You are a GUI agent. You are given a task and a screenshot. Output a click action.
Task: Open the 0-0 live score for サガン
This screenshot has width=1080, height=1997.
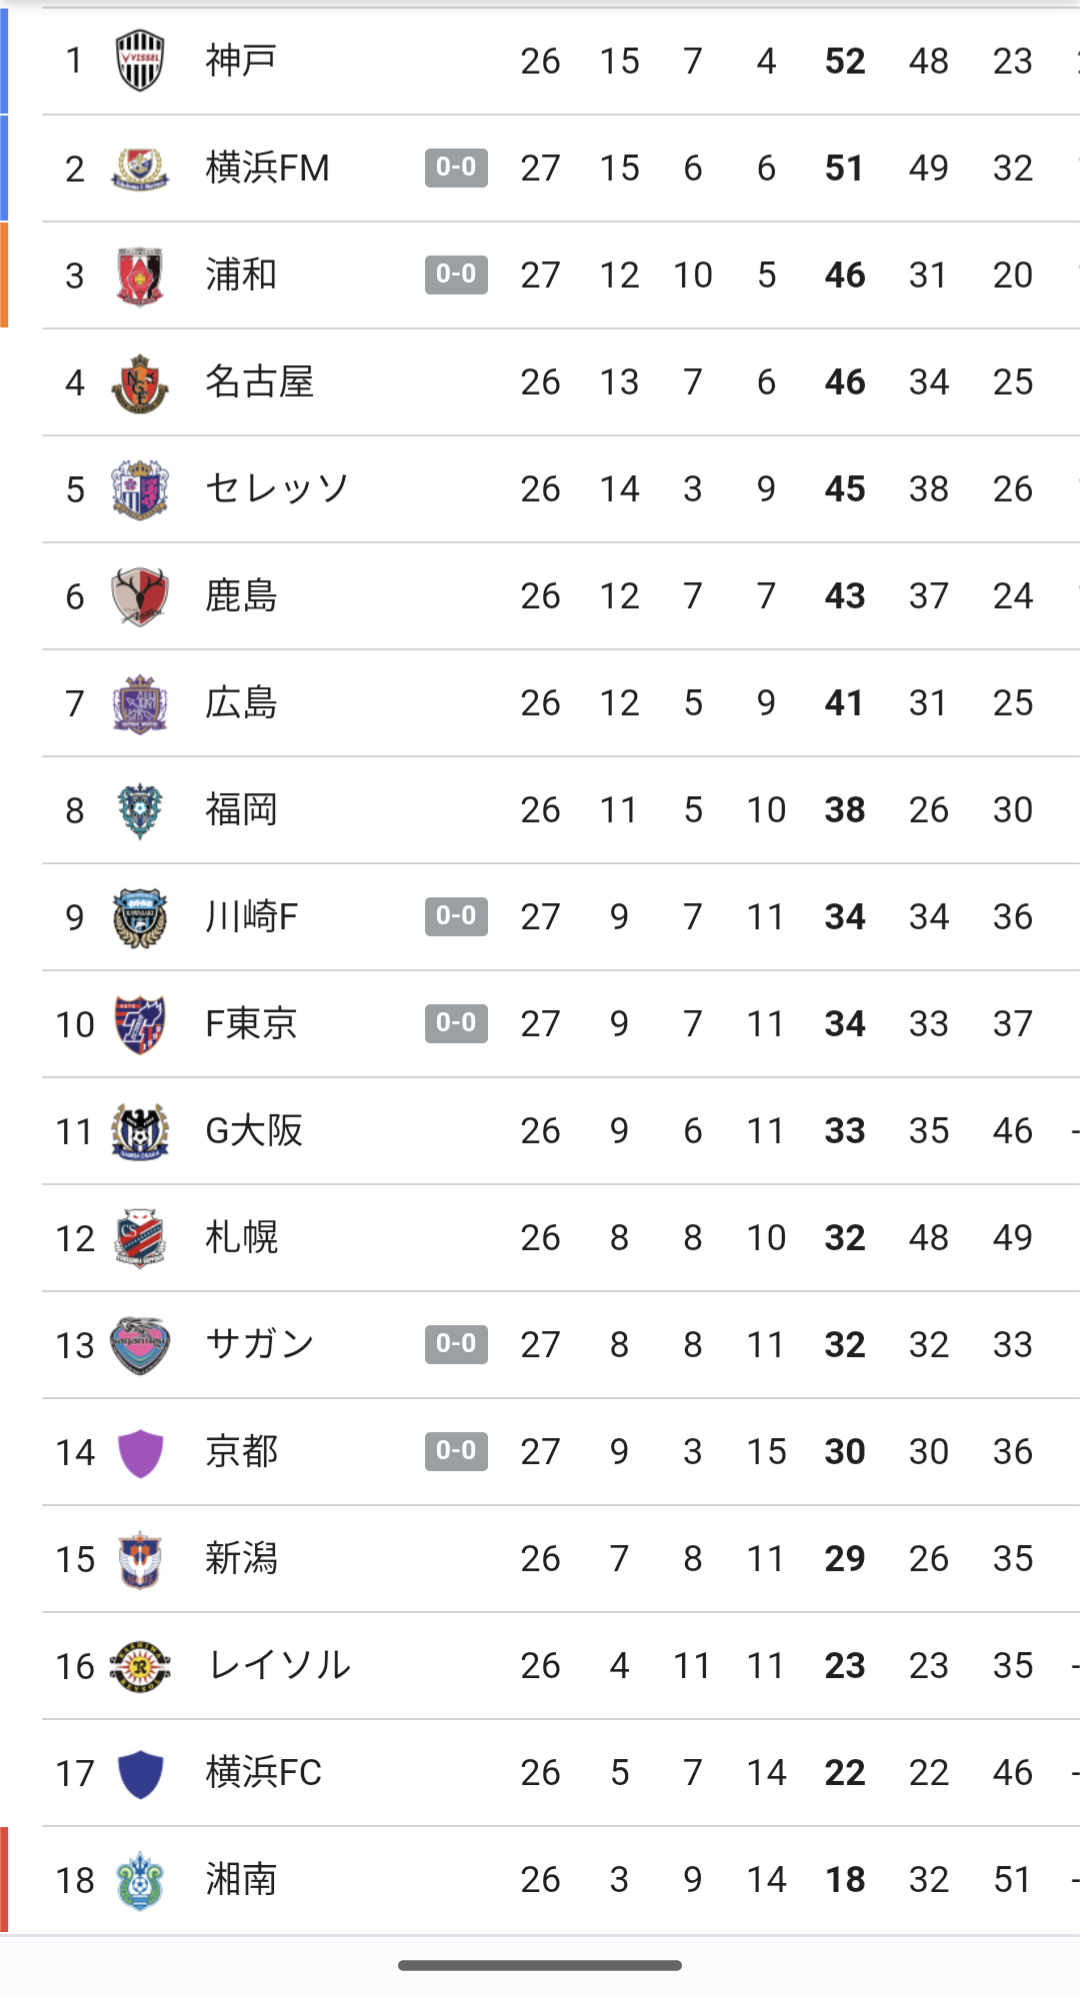tap(456, 1344)
